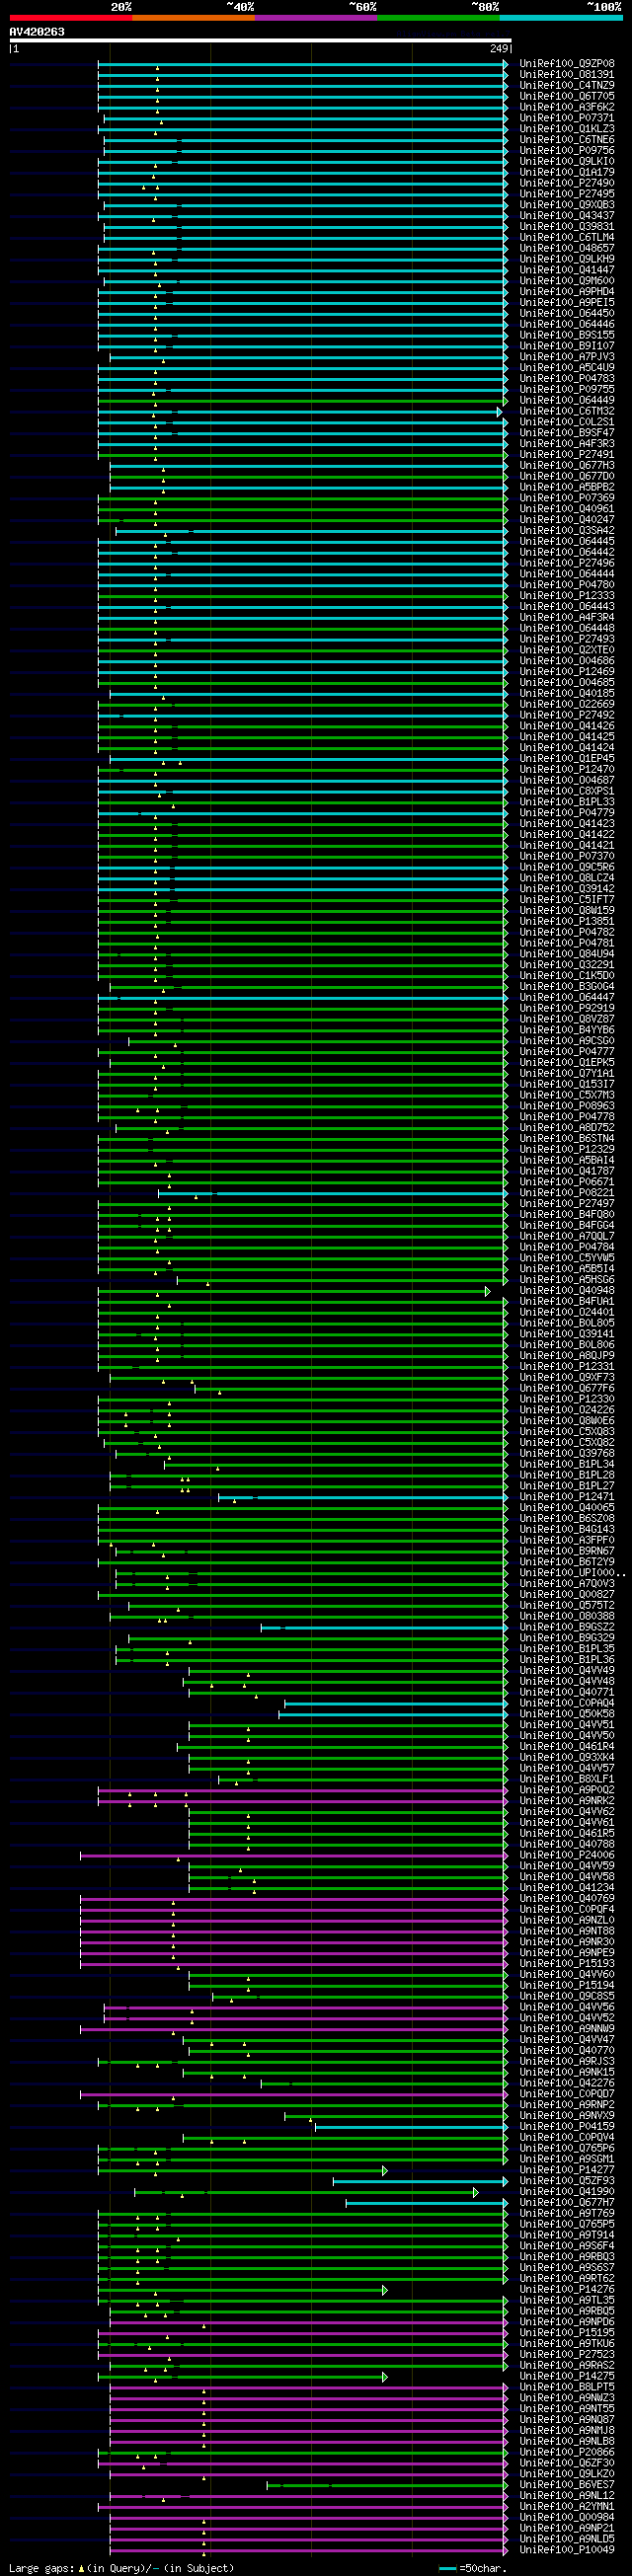Select UniRef100_Q1KLZ3 label
Viewport: 632px width, 2576px height.
coord(567,128)
